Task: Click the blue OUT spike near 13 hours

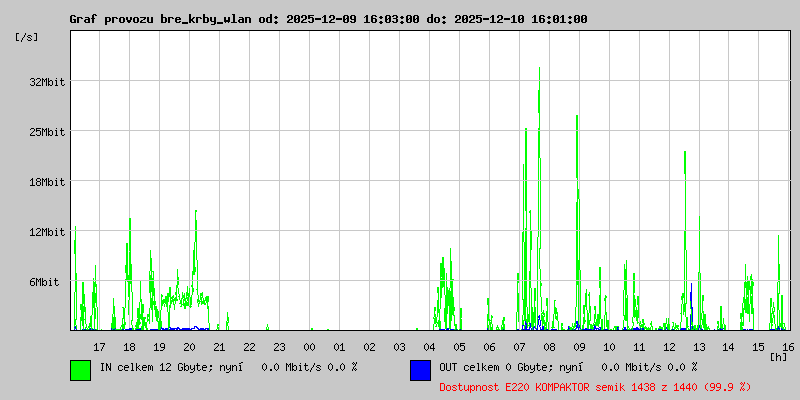Action: tap(691, 306)
